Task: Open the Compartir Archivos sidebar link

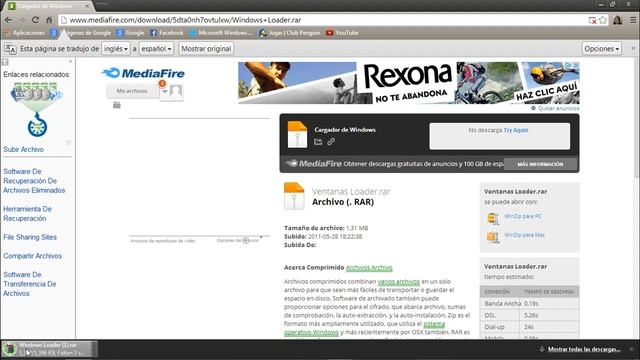Action: point(33,256)
